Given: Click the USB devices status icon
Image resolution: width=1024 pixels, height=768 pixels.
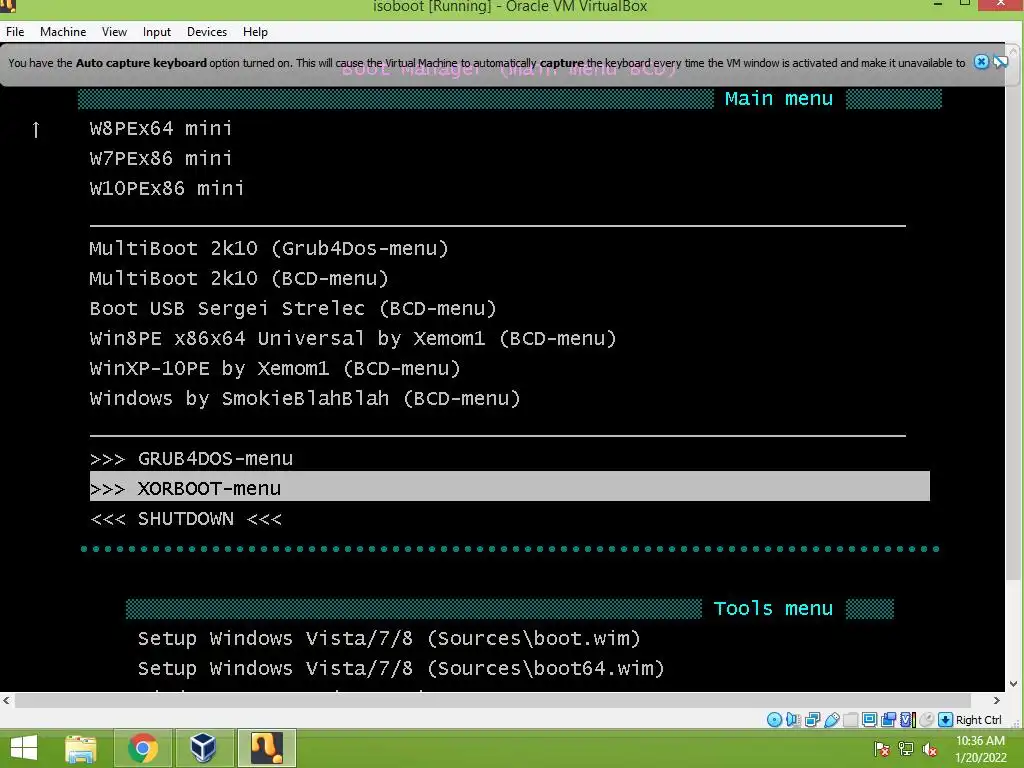Looking at the screenshot, I should coord(831,720).
